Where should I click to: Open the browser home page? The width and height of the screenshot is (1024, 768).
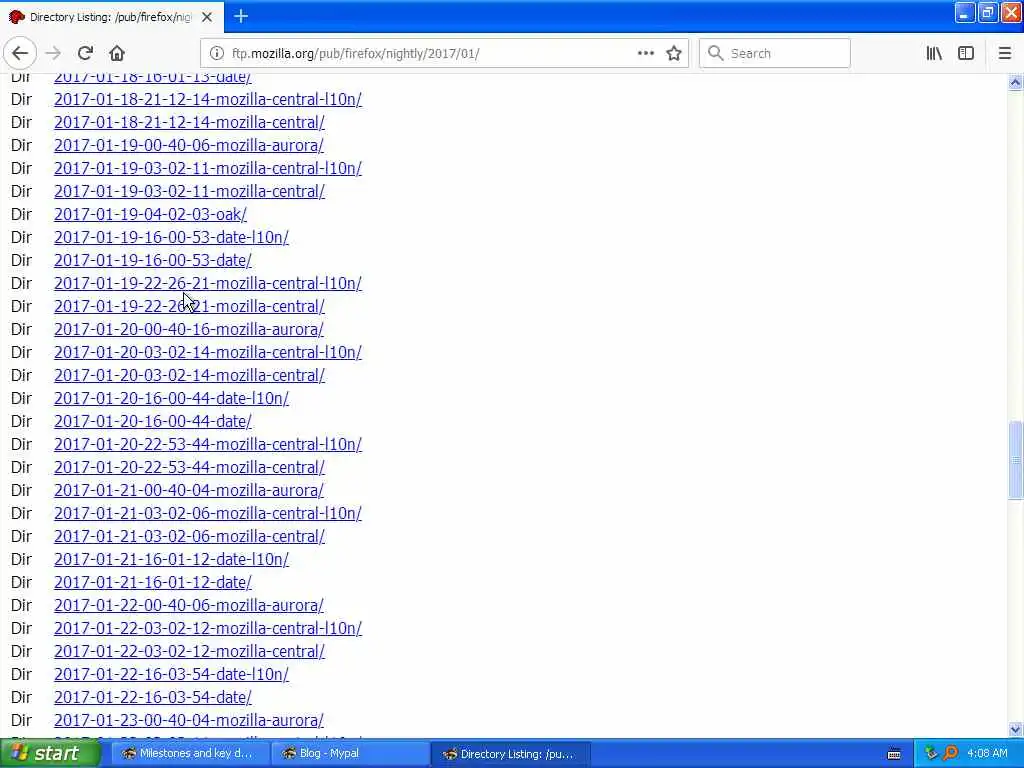point(117,54)
